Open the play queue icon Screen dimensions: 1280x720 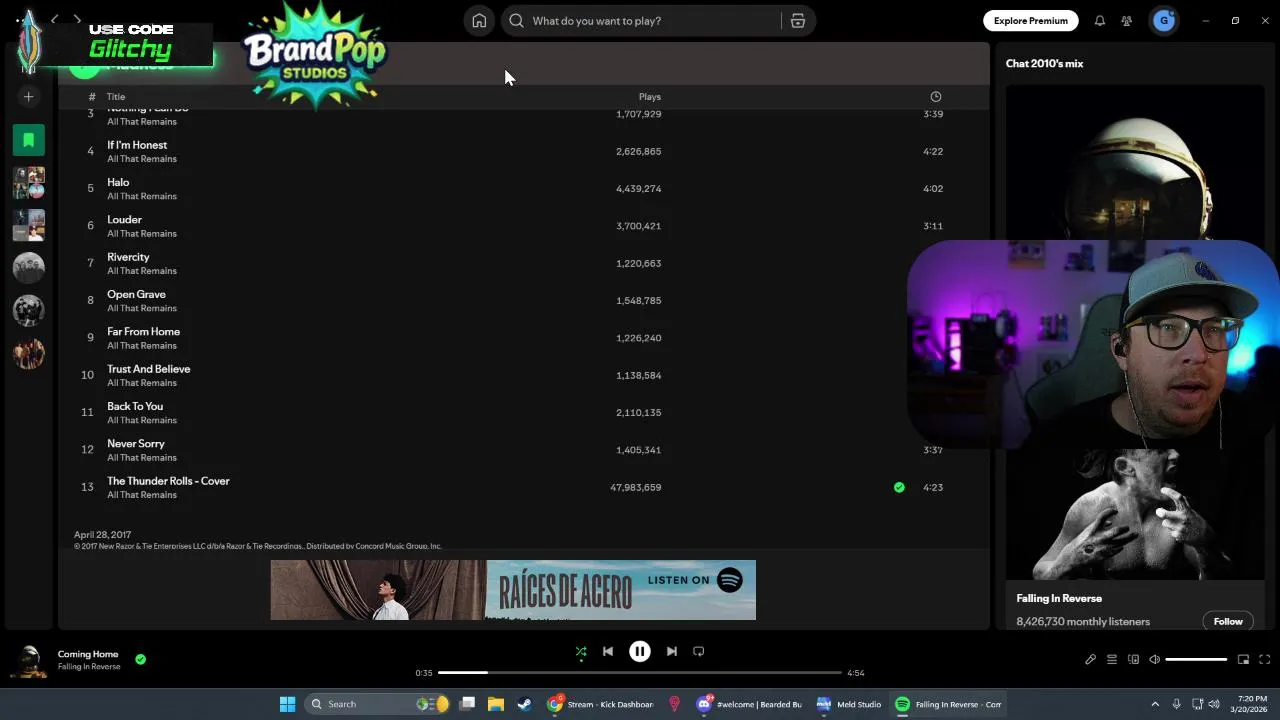[x=1112, y=660]
